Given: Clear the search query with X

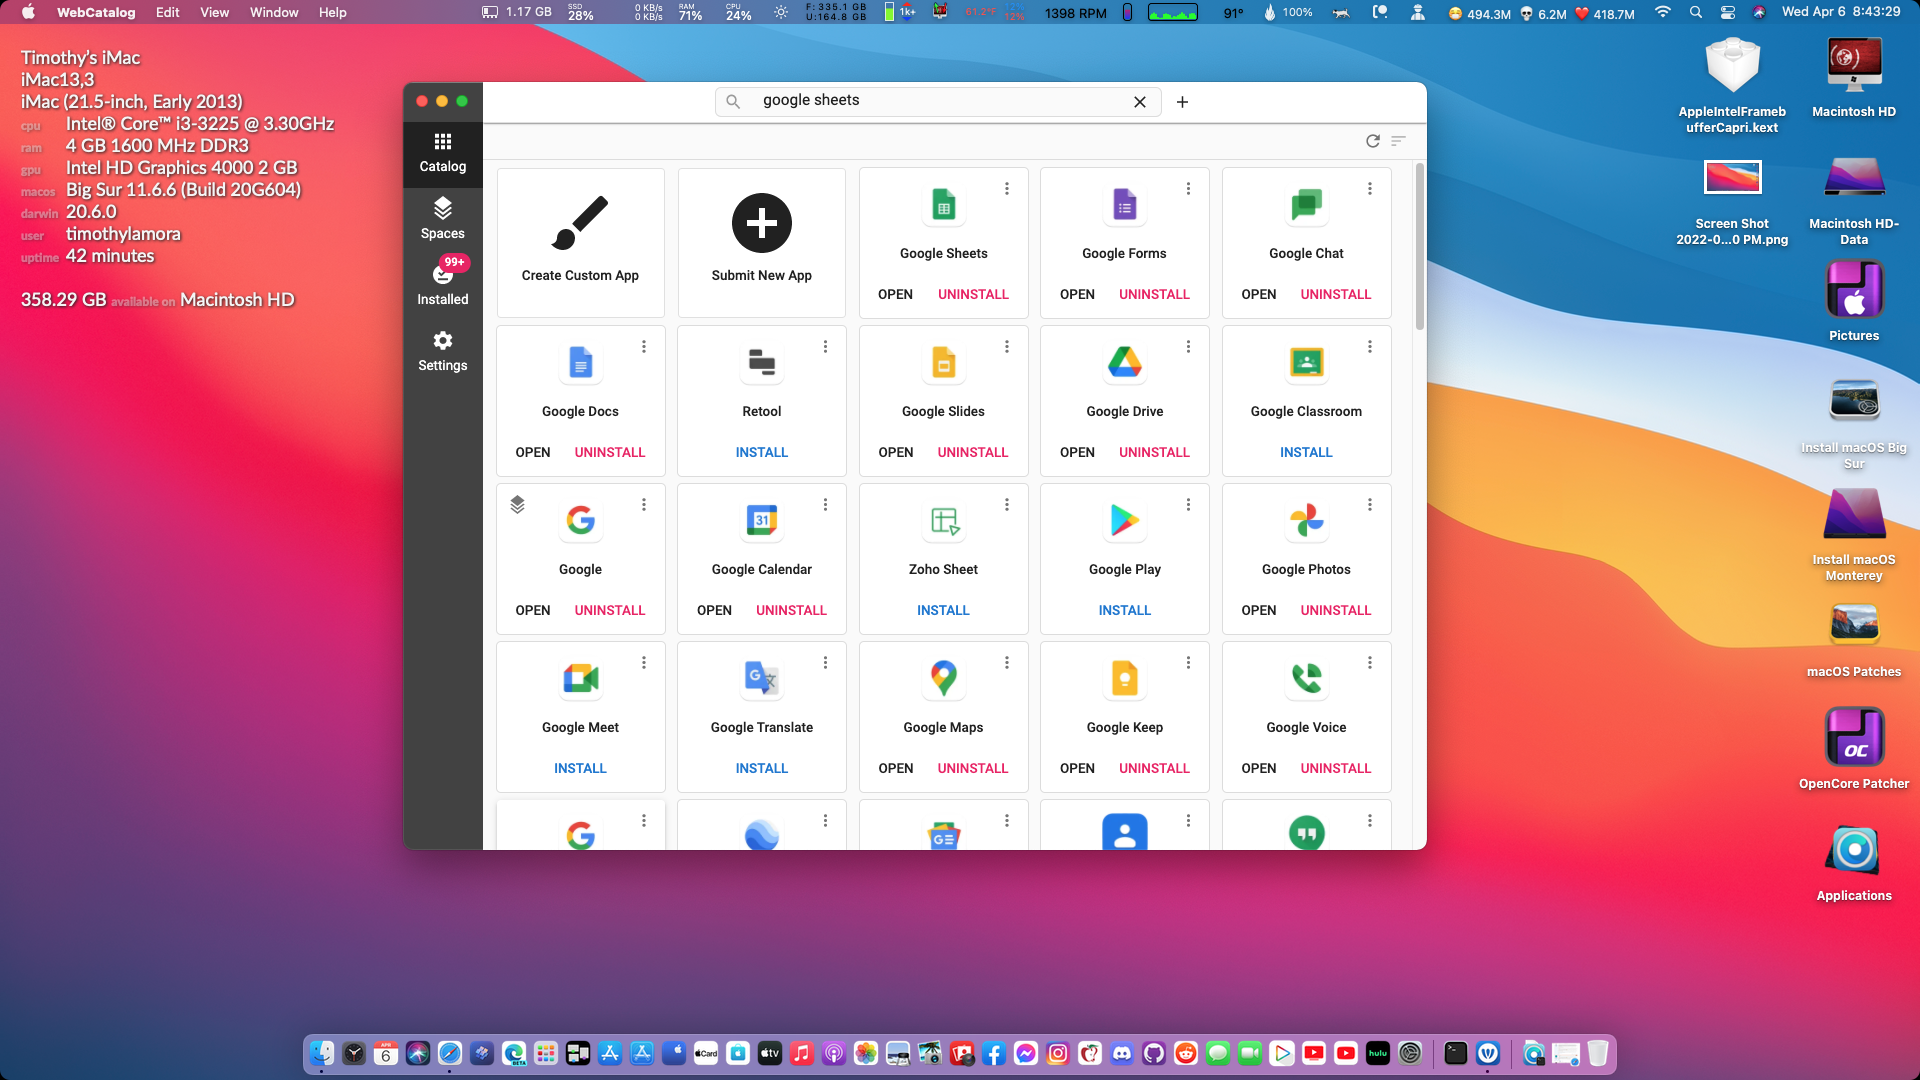Looking at the screenshot, I should coord(1139,102).
